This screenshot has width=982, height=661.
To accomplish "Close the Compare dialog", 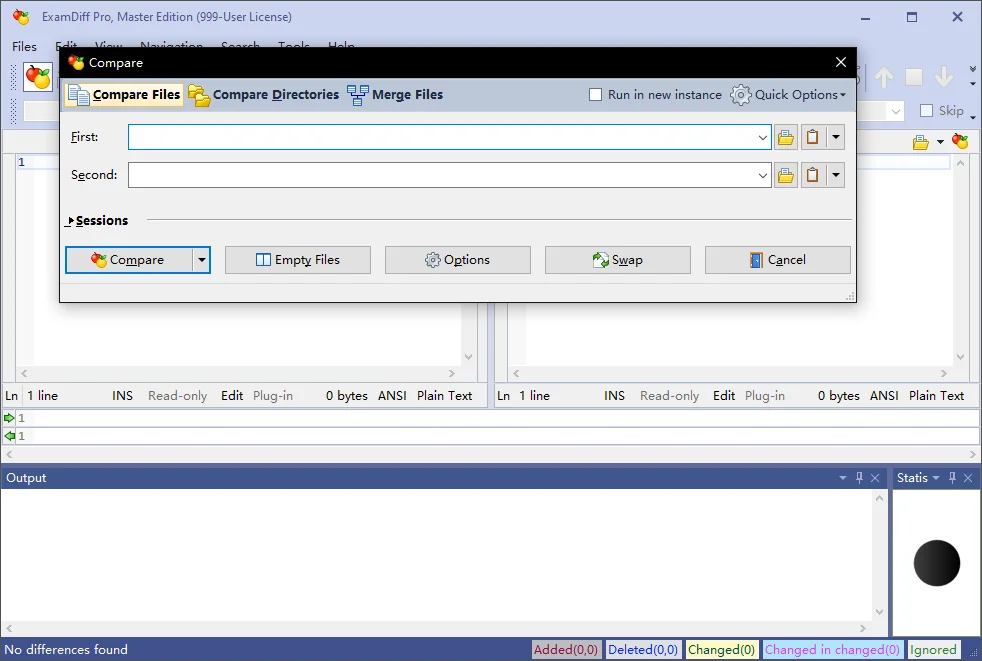I will pos(840,62).
